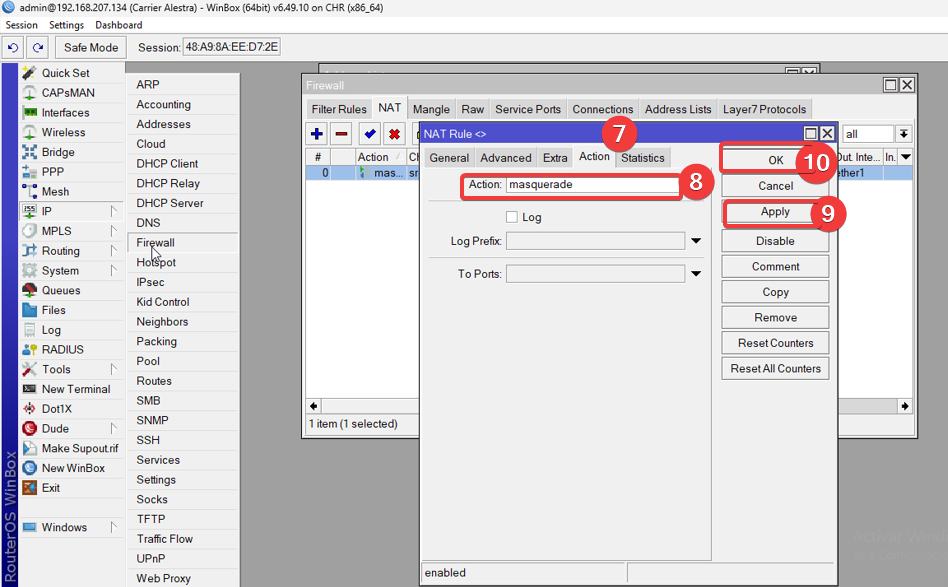Expand the Log Prefix dropdown arrow
Screen dimensions: 948x587
click(696, 241)
